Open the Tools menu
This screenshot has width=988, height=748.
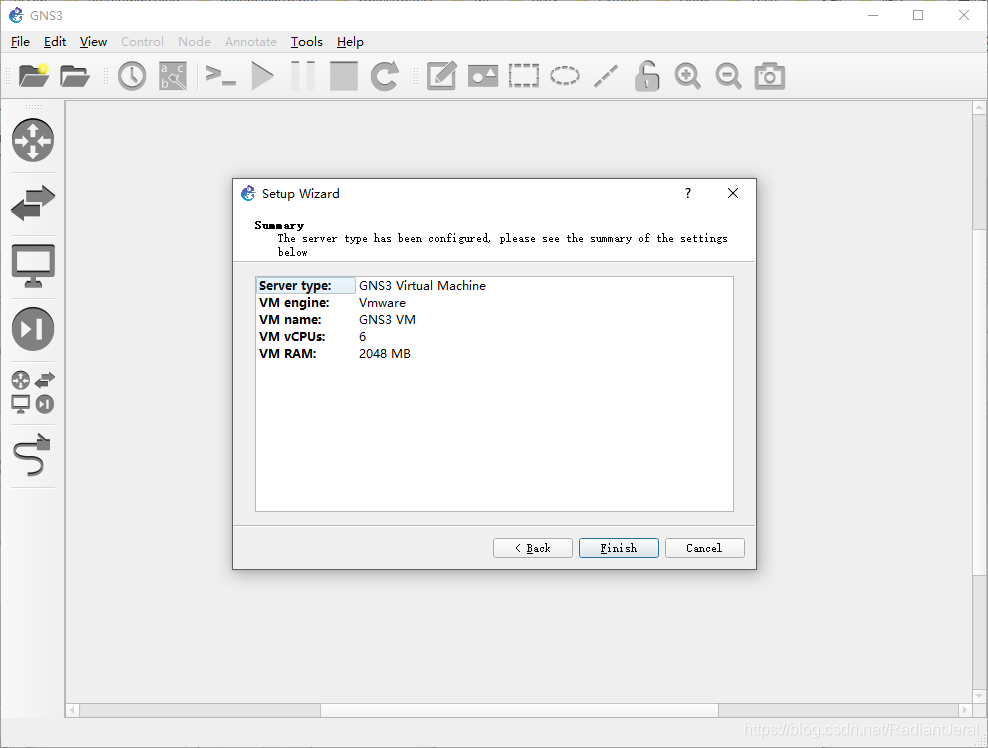coord(307,42)
